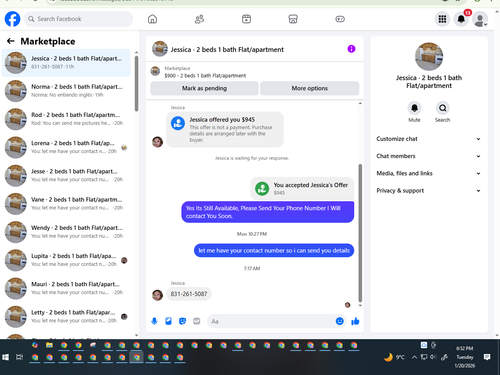Record a voice clip with microphone icon

point(154,321)
